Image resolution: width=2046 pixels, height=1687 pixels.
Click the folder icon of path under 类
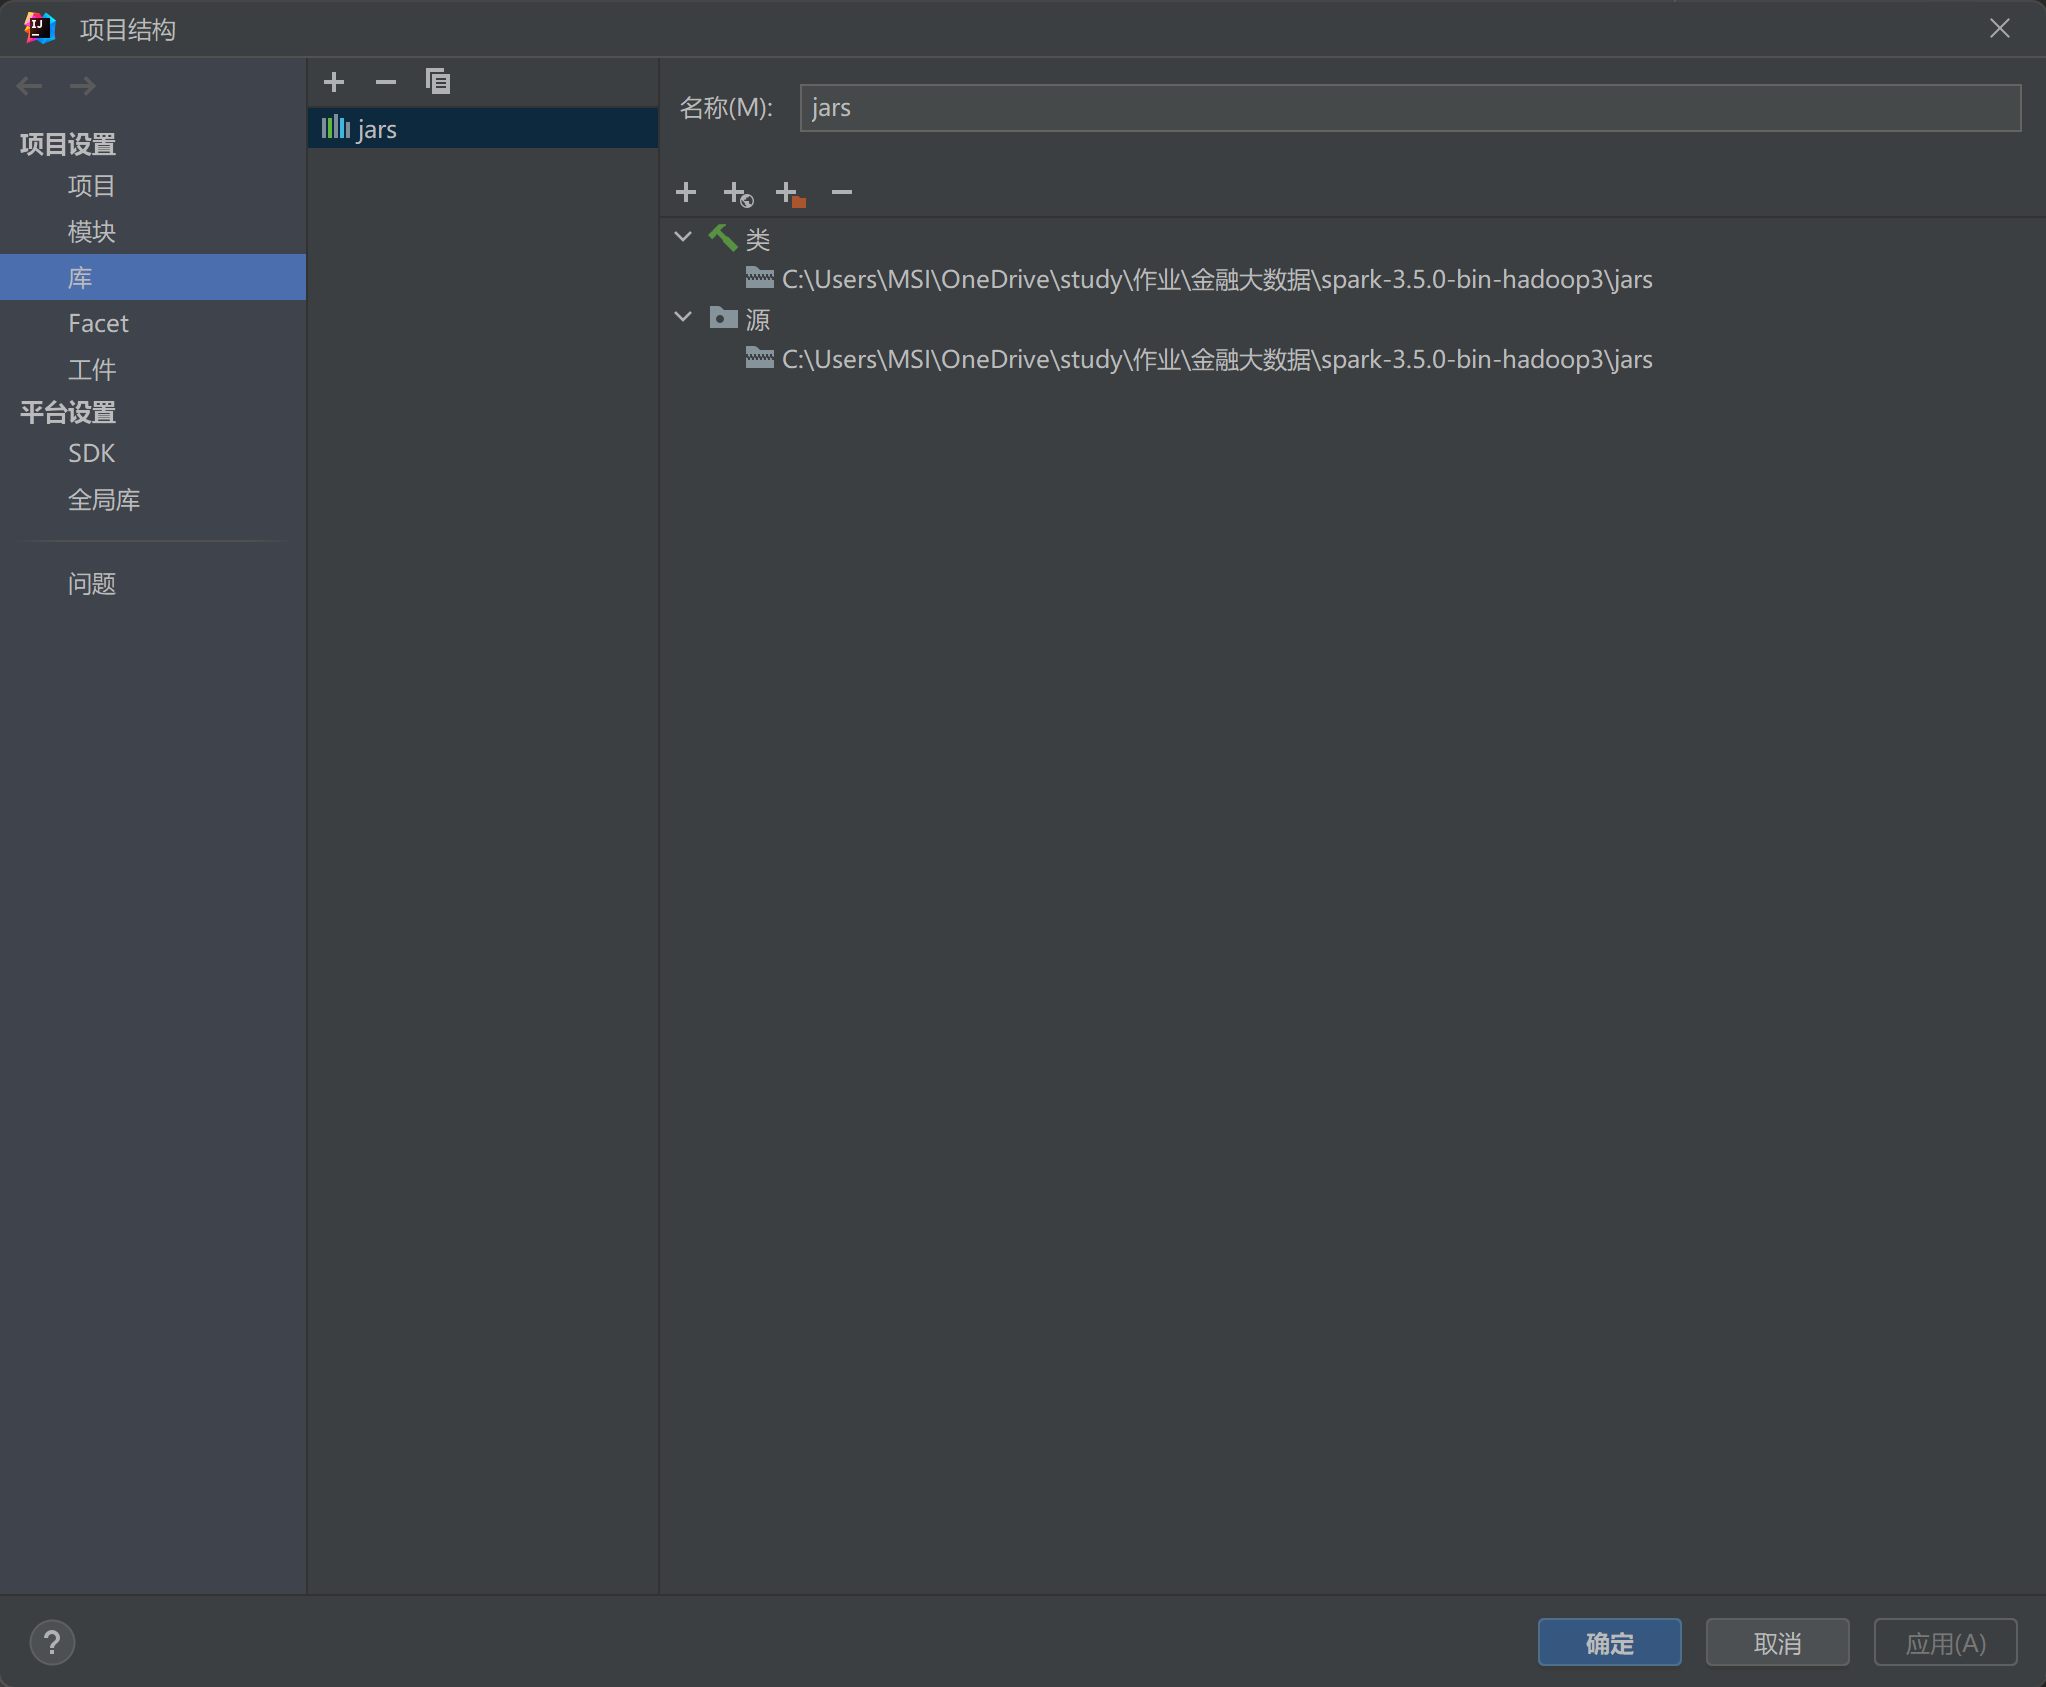point(760,278)
